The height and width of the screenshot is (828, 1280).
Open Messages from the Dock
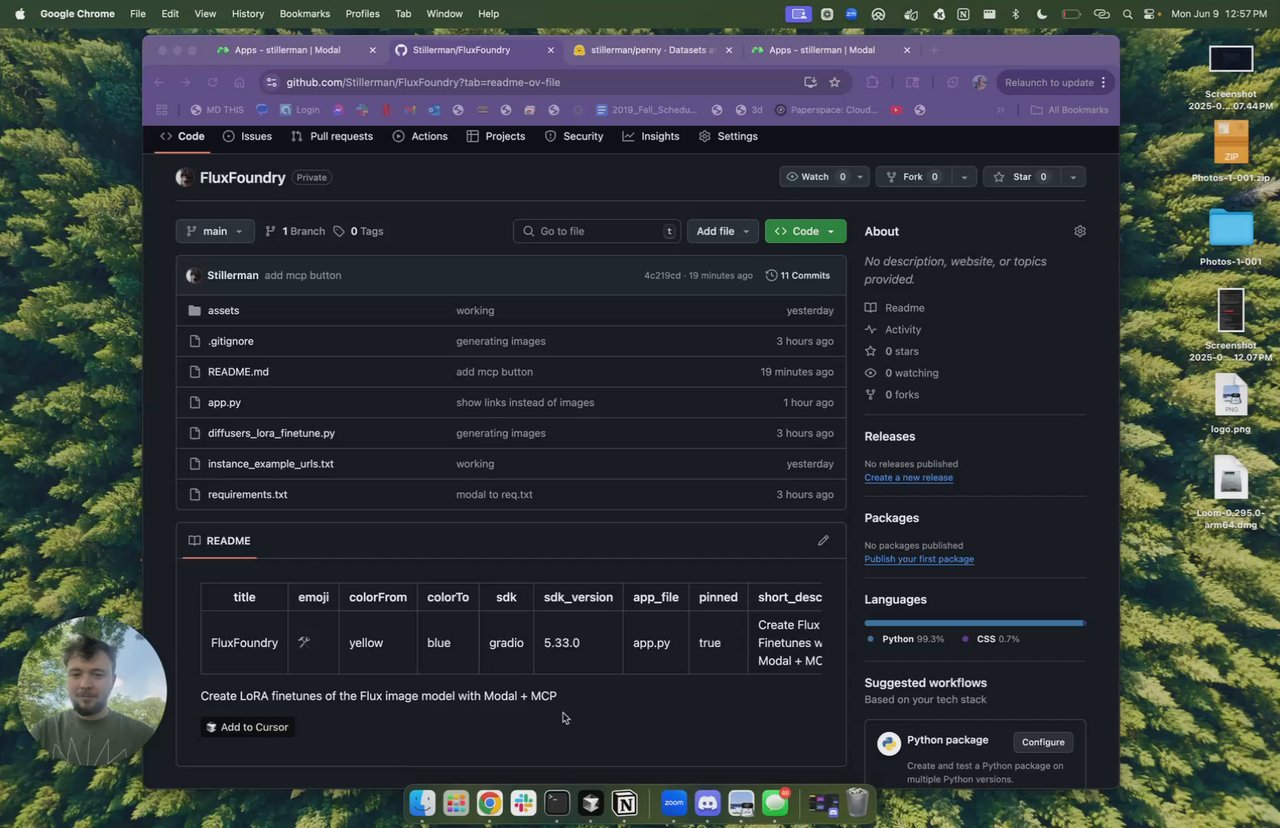coord(775,802)
